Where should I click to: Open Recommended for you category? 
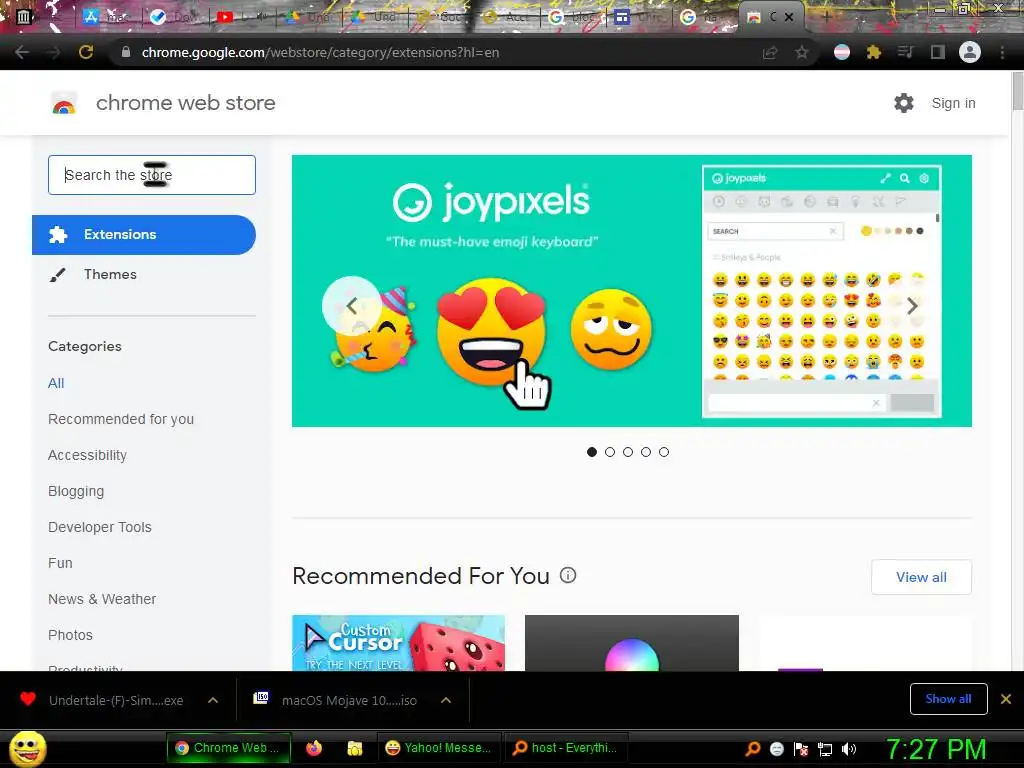point(121,419)
